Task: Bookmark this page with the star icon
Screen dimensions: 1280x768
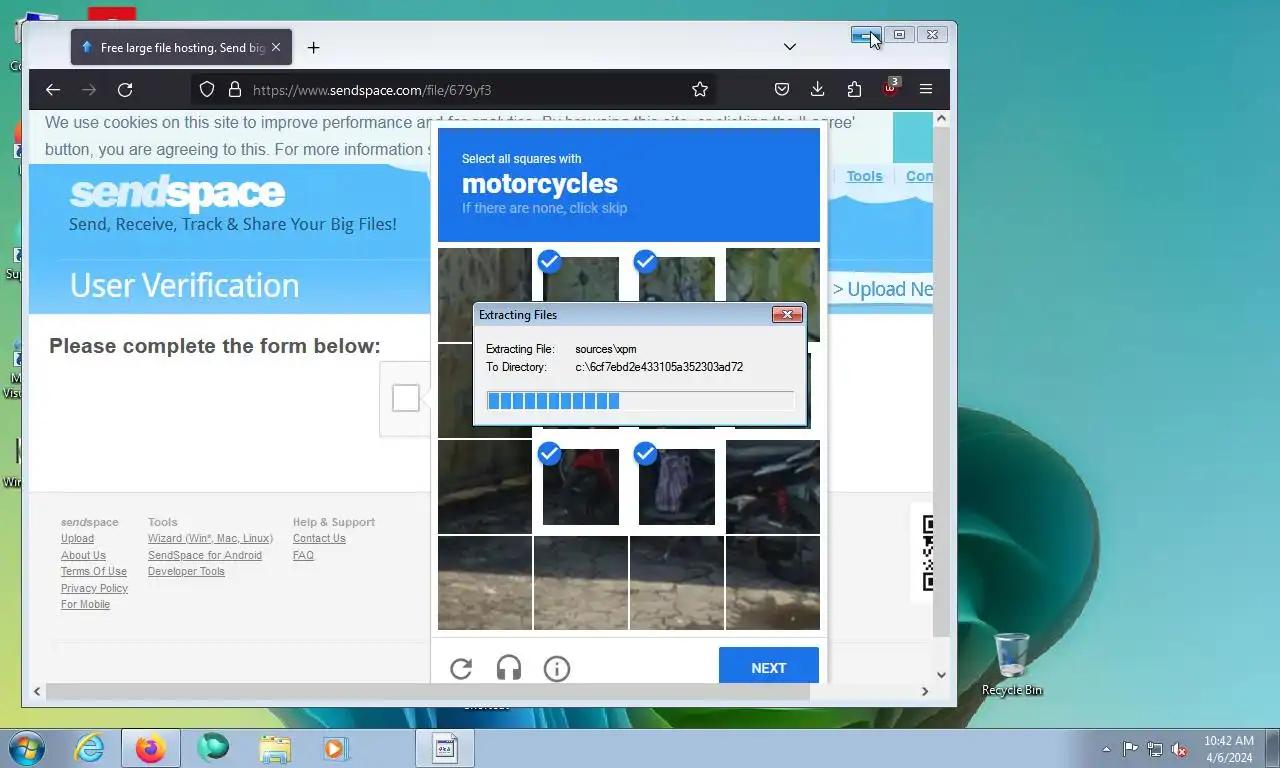Action: (700, 90)
